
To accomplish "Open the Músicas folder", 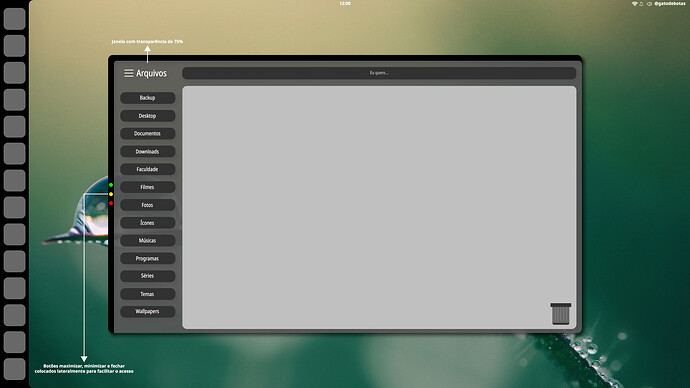I will click(x=147, y=241).
